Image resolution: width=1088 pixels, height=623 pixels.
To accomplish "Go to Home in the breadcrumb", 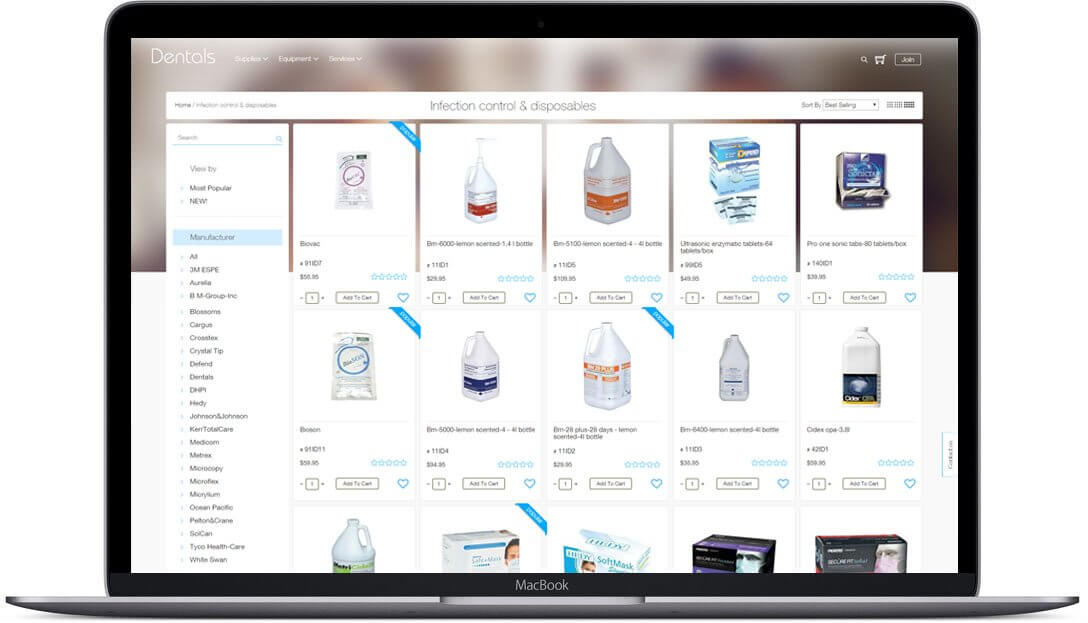I will point(182,105).
